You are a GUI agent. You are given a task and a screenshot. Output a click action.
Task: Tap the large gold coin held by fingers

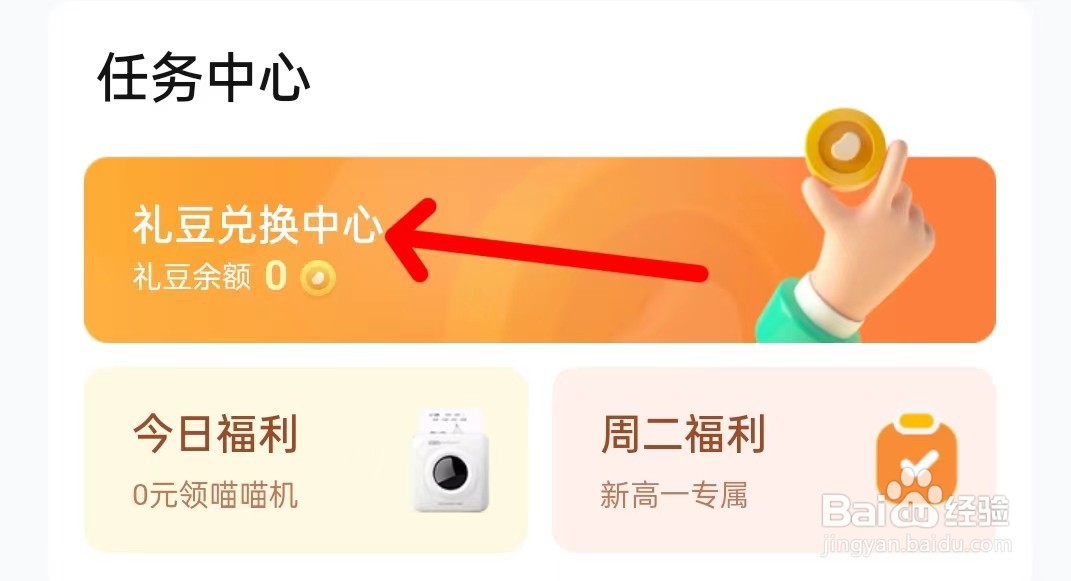pos(845,149)
